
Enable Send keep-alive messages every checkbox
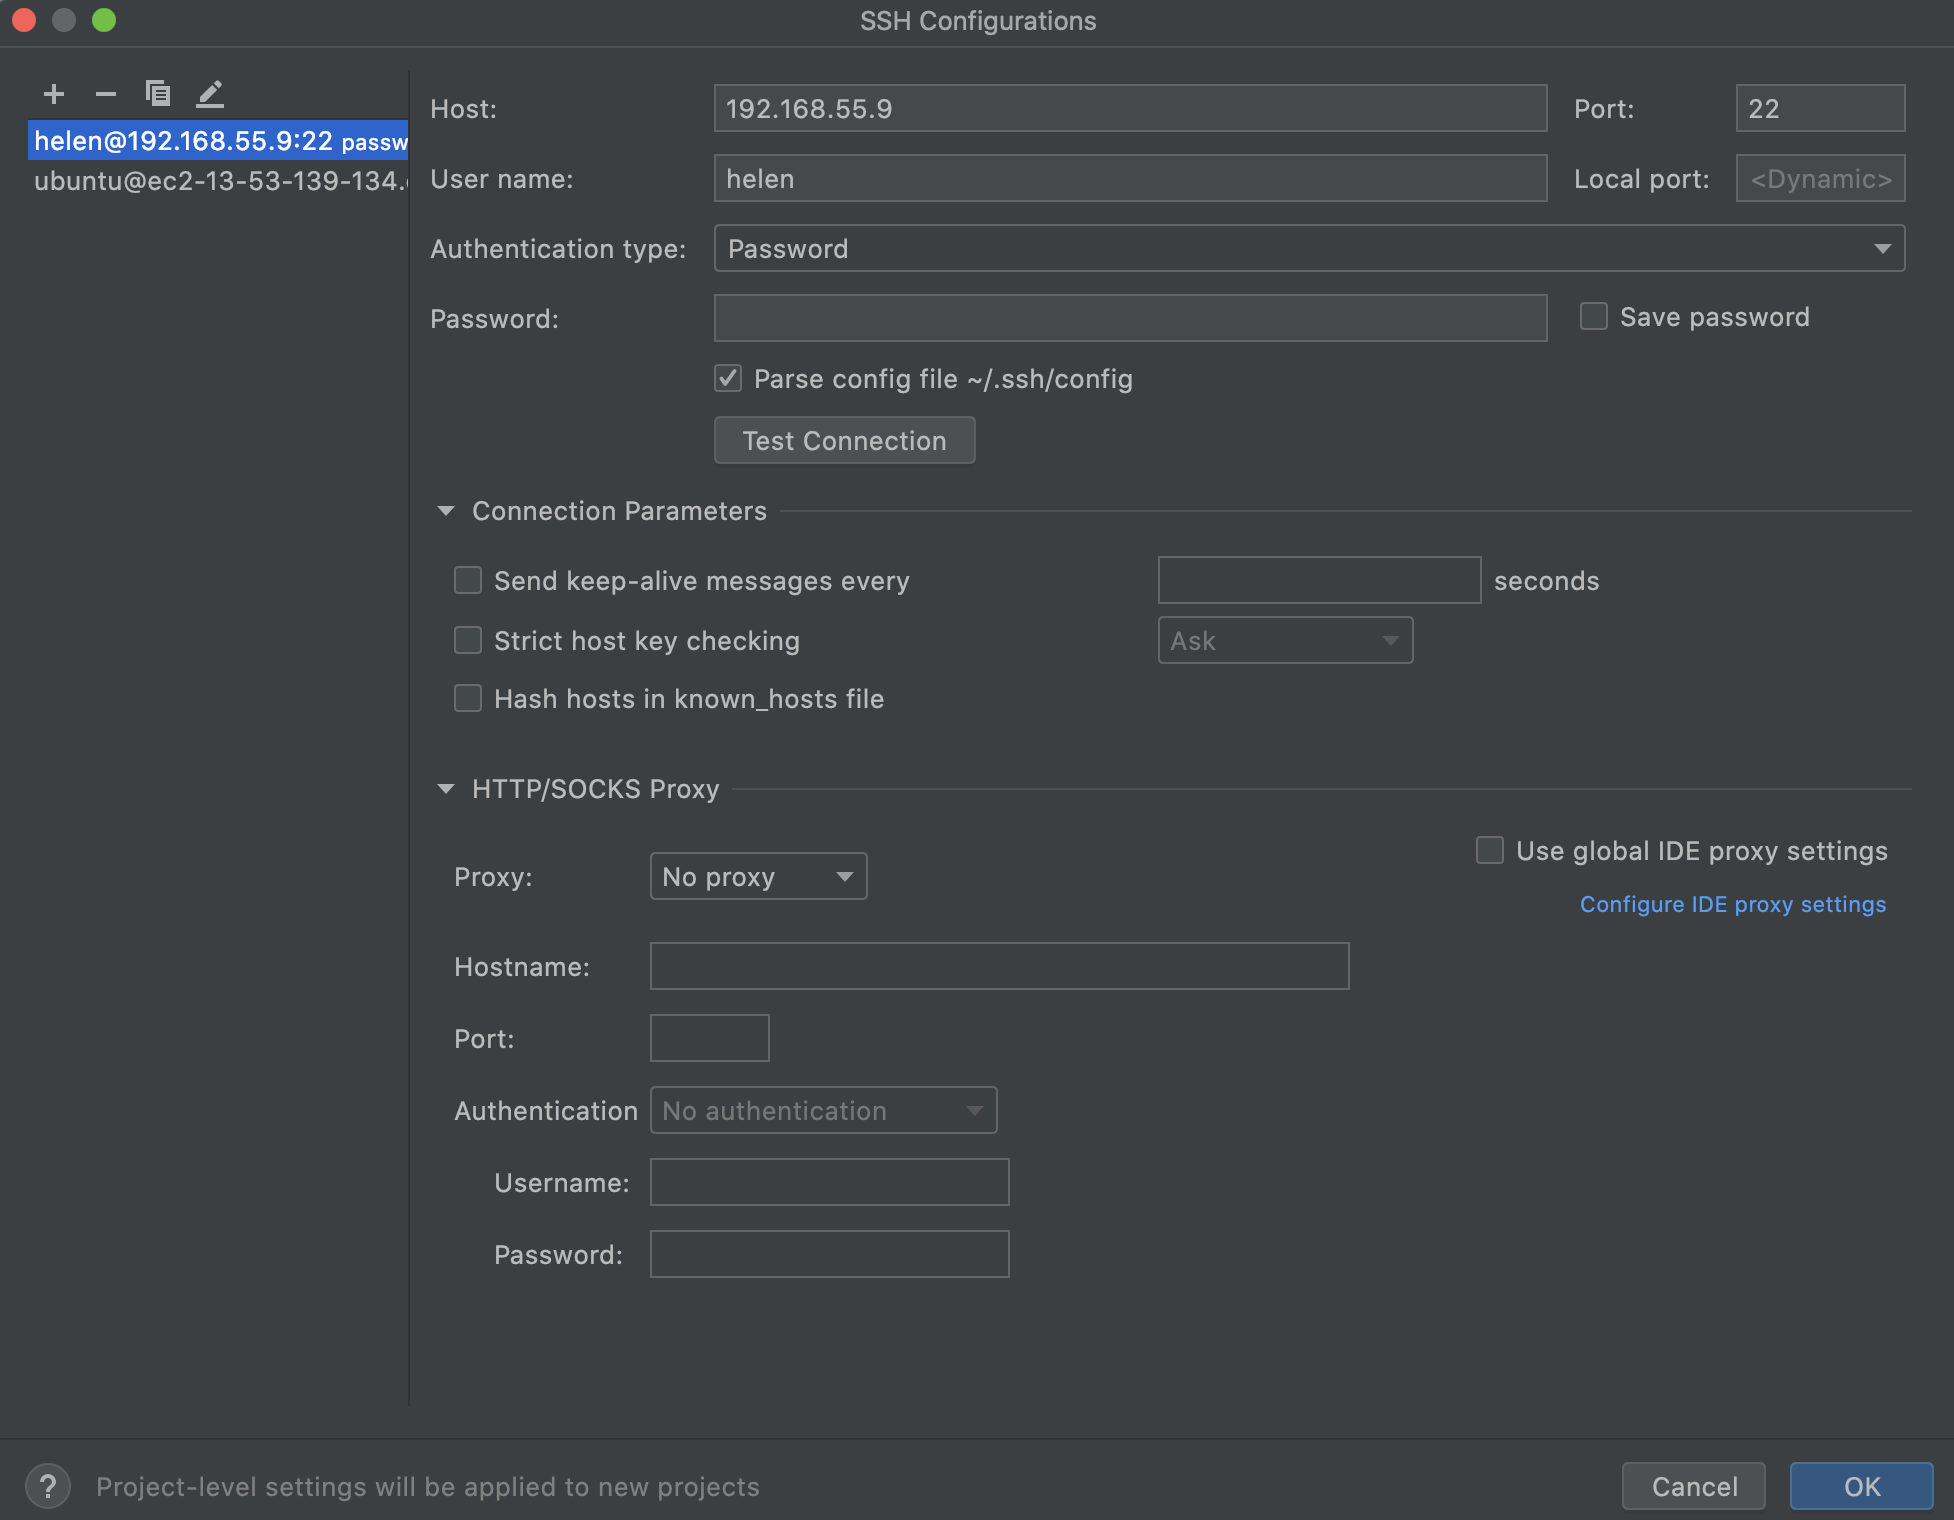(x=468, y=579)
